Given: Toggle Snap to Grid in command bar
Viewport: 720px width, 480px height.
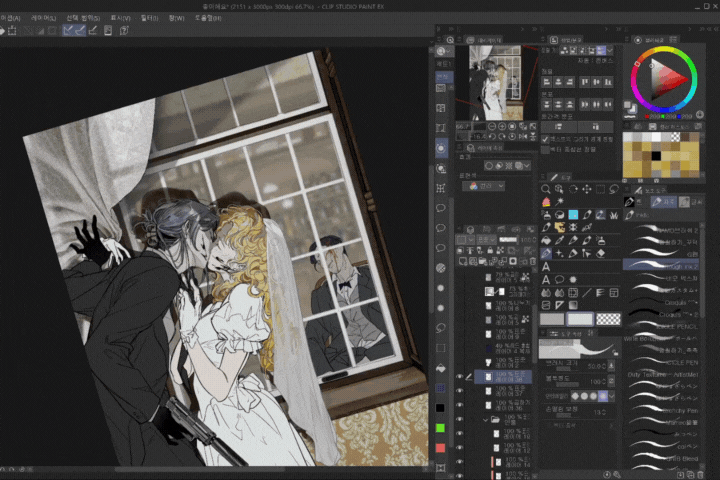Looking at the screenshot, I should click(x=93, y=30).
